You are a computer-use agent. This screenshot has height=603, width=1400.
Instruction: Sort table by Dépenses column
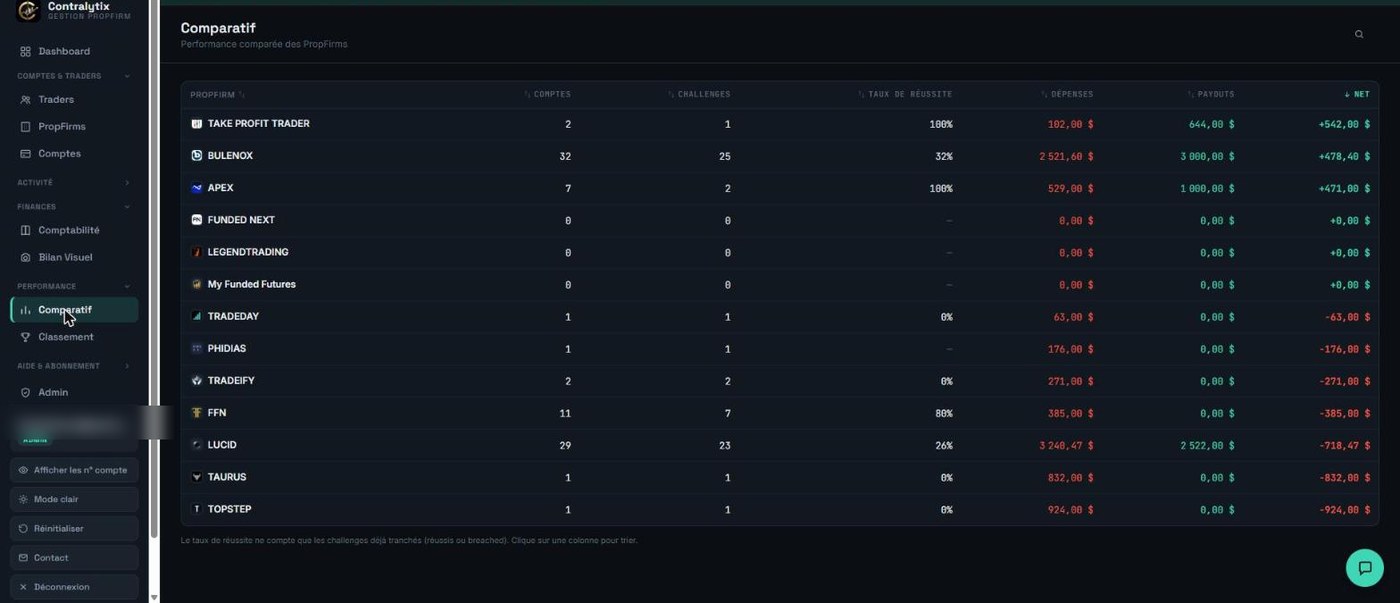[1066, 94]
